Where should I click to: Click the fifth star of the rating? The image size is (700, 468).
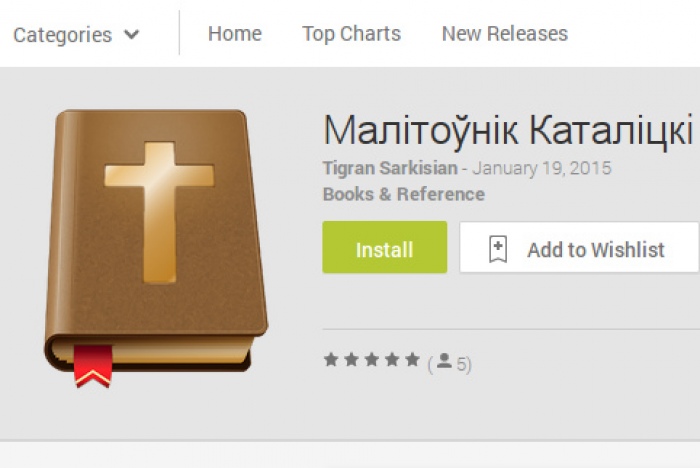[412, 359]
